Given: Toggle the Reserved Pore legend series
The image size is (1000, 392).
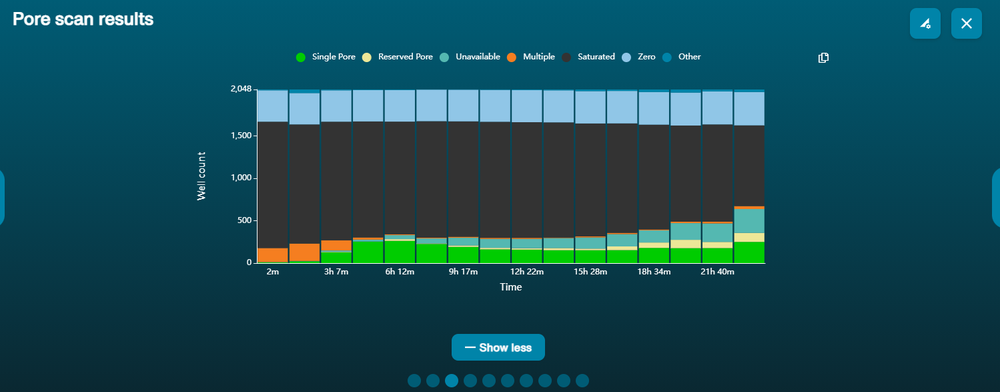Looking at the screenshot, I should [397, 57].
